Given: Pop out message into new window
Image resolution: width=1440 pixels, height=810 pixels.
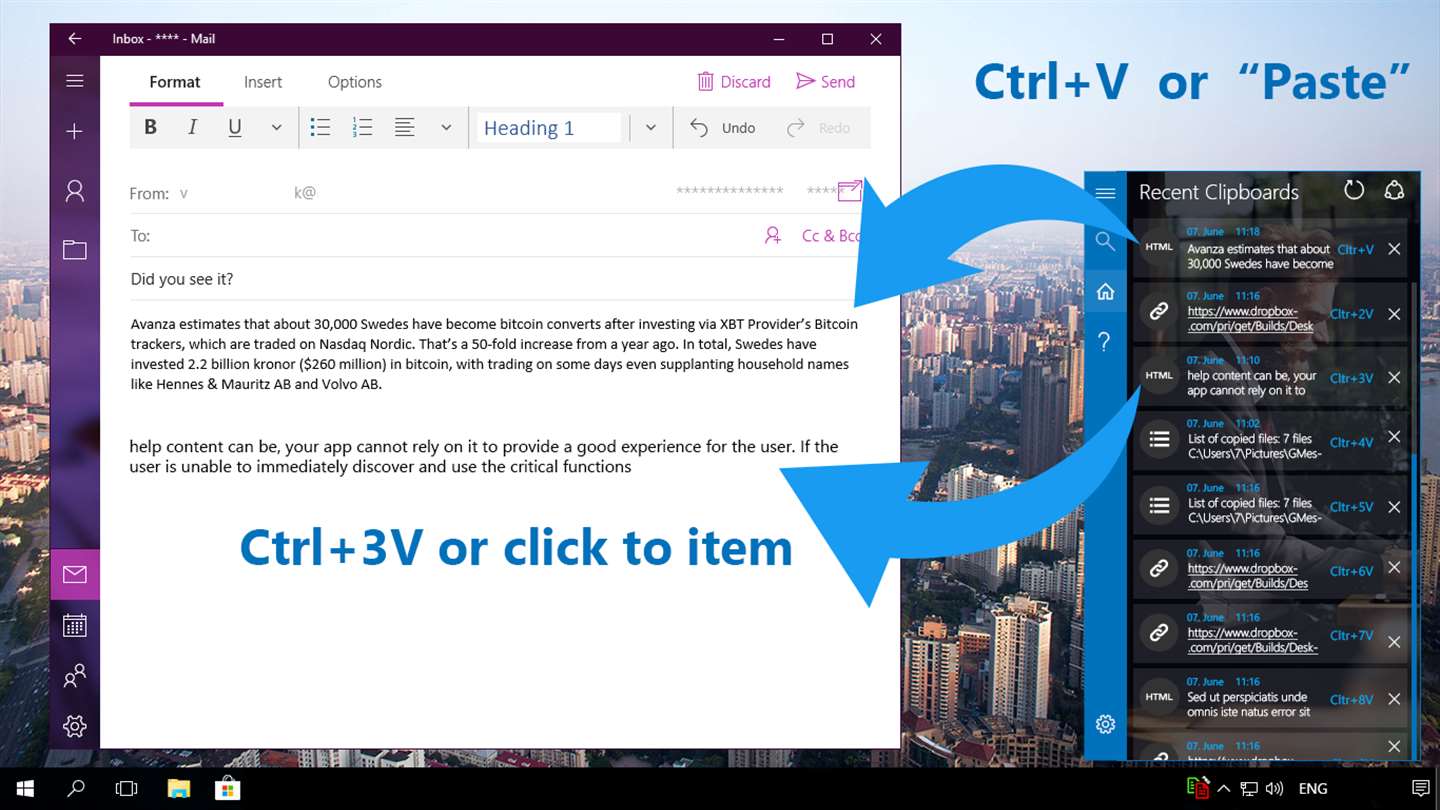Looking at the screenshot, I should (849, 190).
